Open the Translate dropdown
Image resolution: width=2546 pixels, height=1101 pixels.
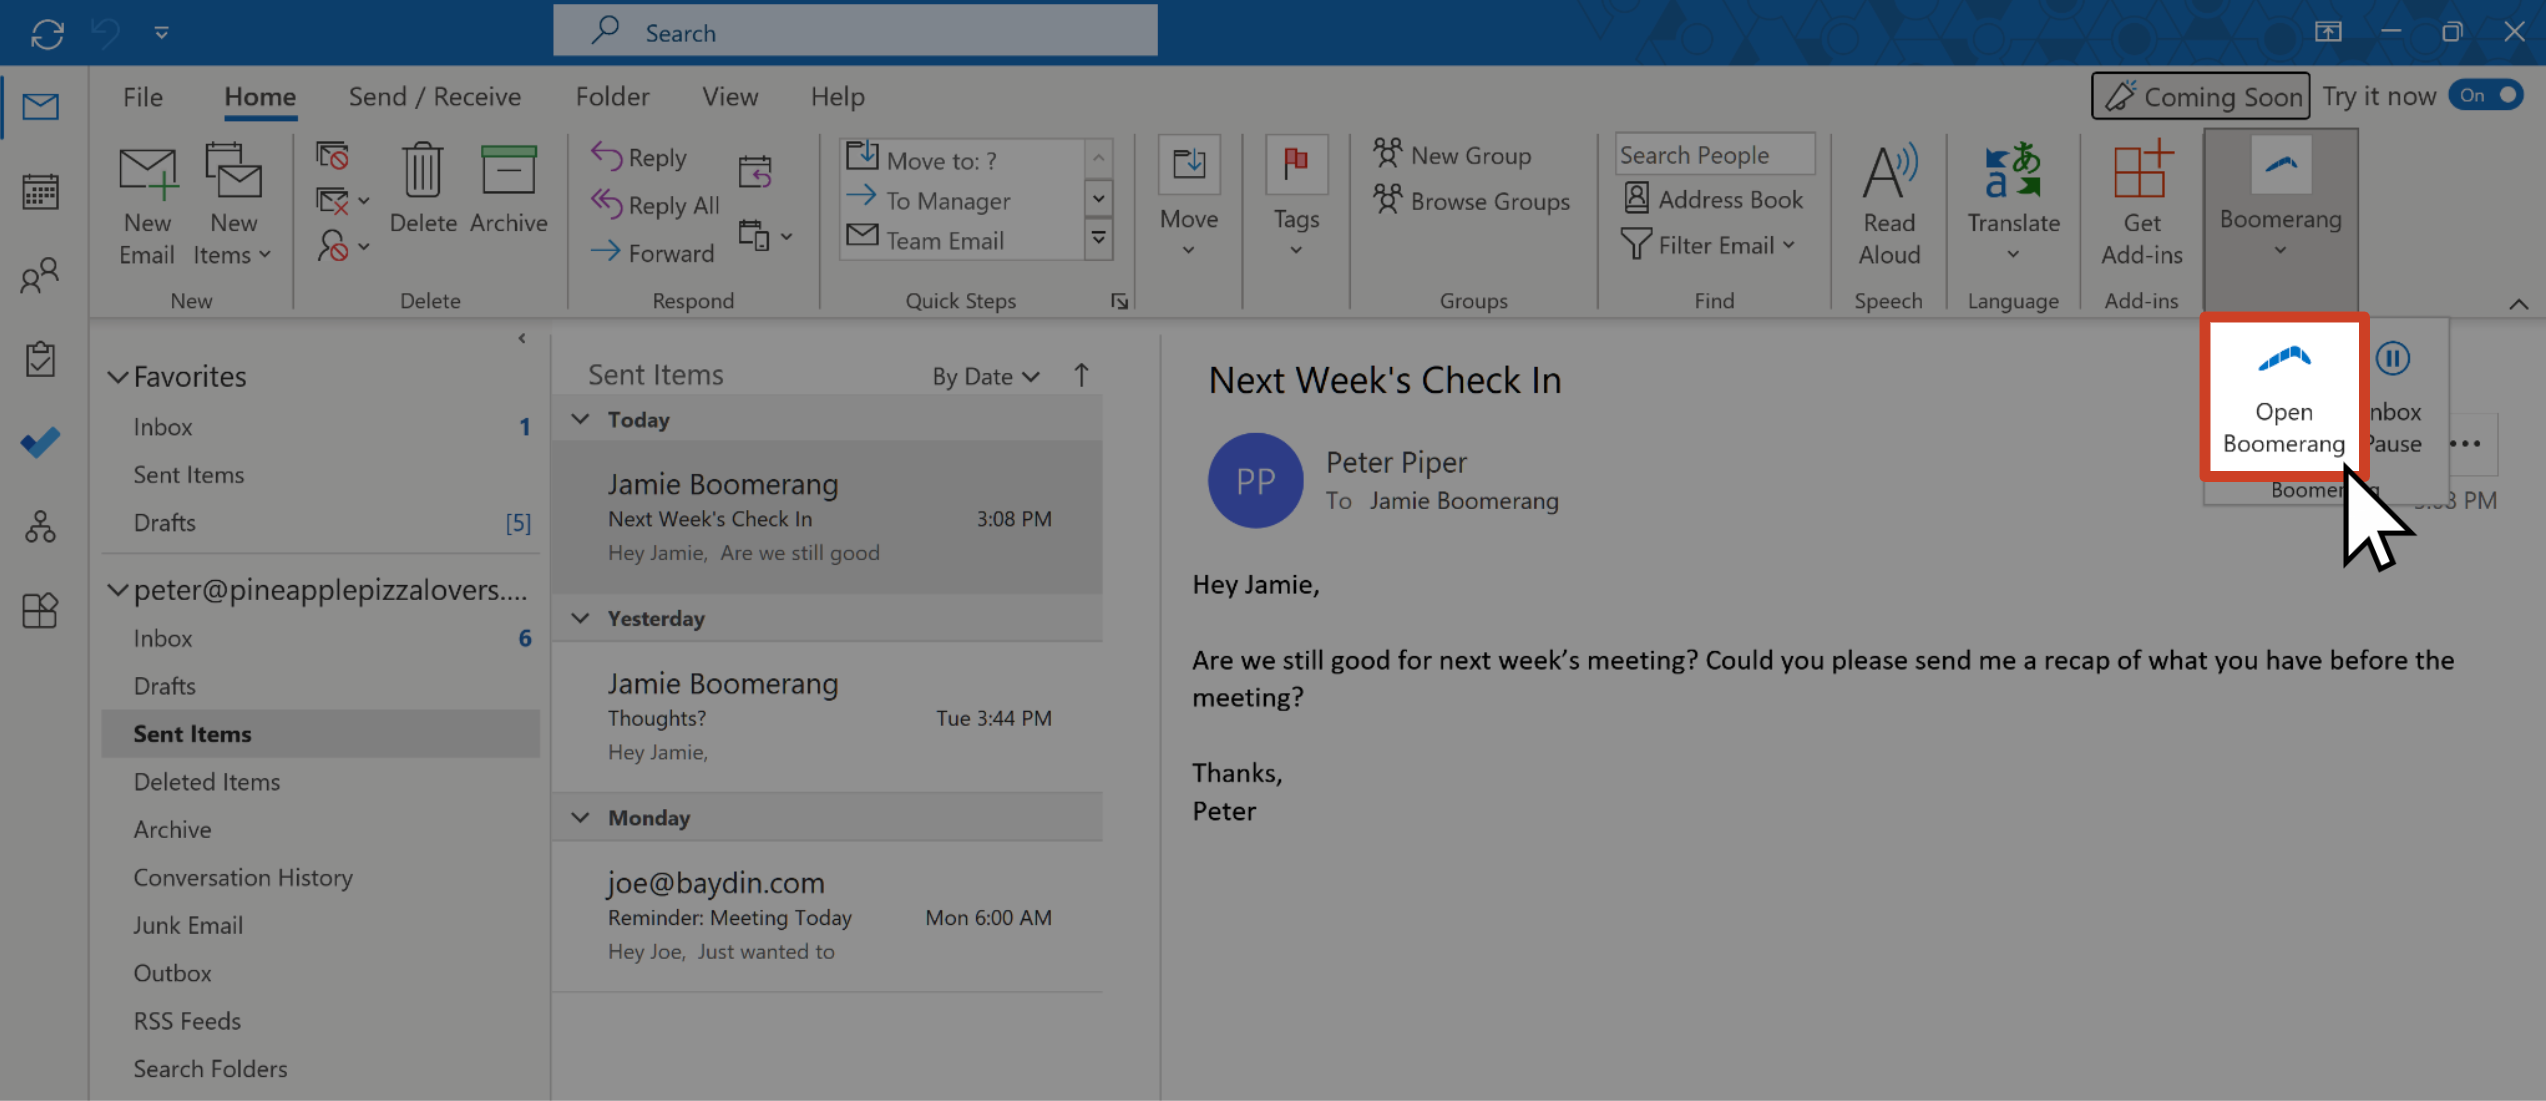click(2013, 203)
